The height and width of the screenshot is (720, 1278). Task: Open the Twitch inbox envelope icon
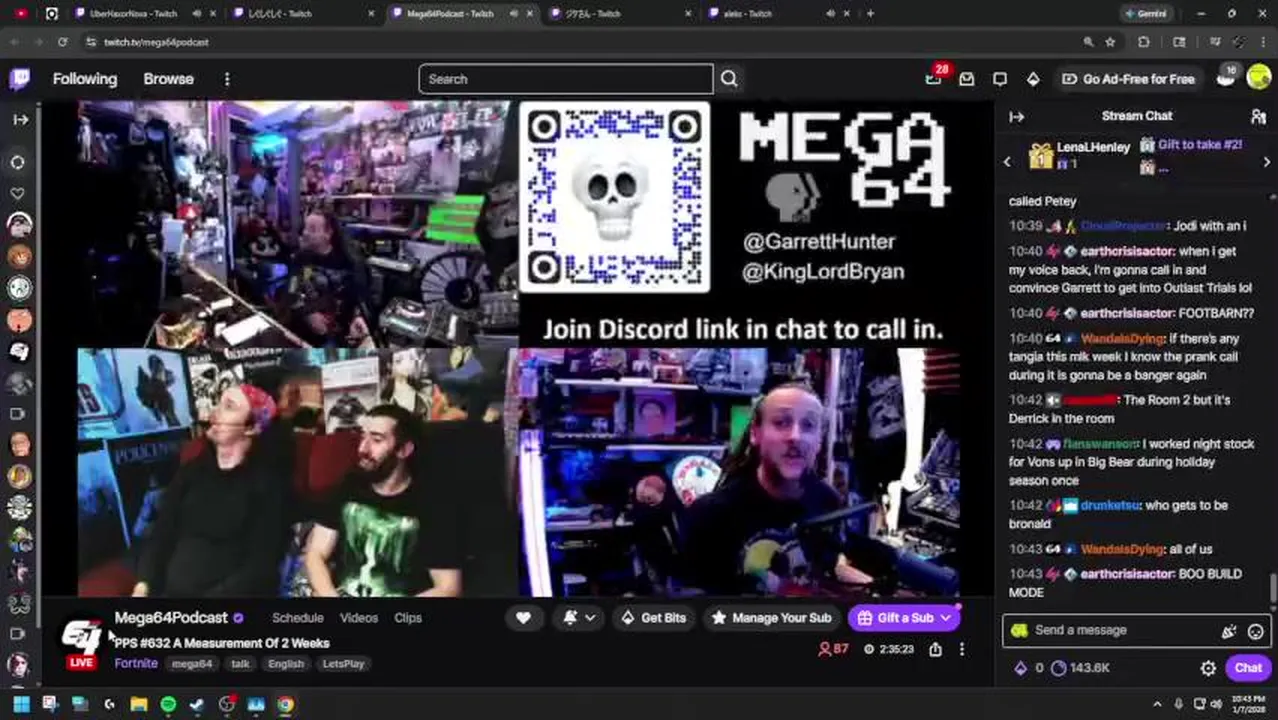pos(967,79)
